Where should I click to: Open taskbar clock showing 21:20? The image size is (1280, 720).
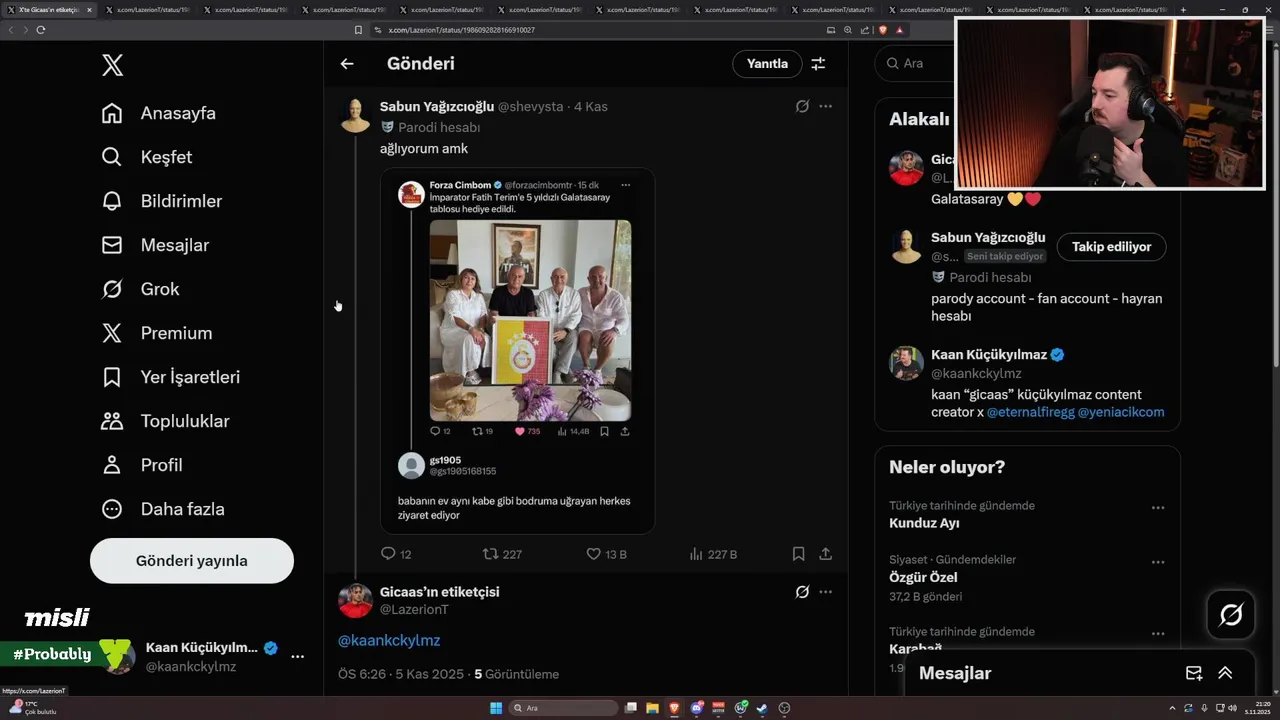(1258, 708)
